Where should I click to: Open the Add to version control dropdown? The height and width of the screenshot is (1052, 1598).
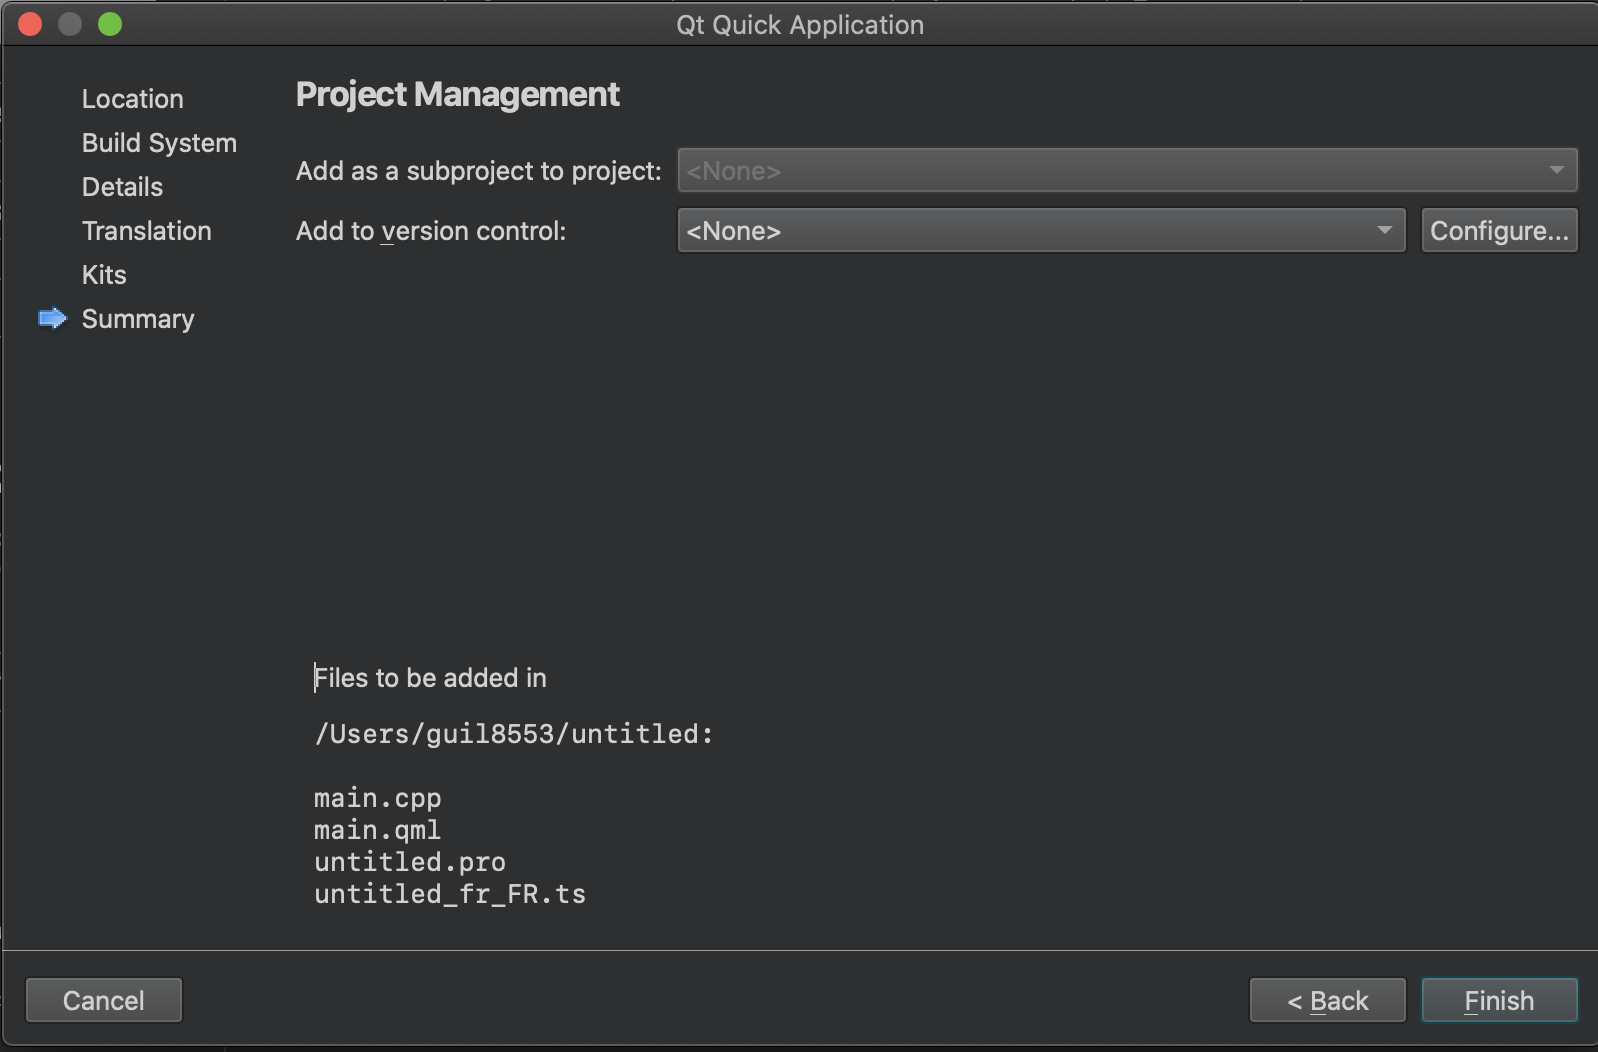click(x=1041, y=230)
